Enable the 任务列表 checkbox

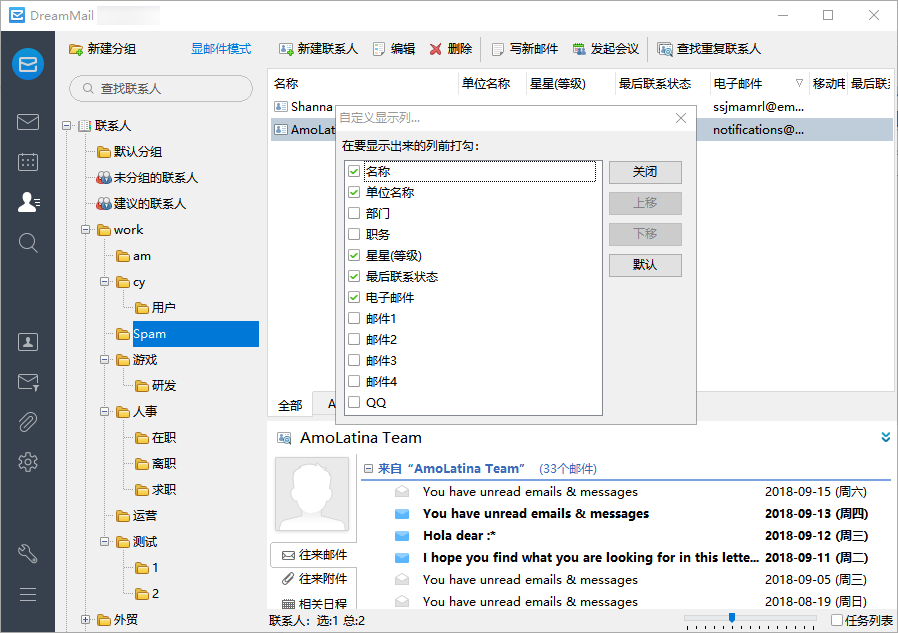pos(837,620)
